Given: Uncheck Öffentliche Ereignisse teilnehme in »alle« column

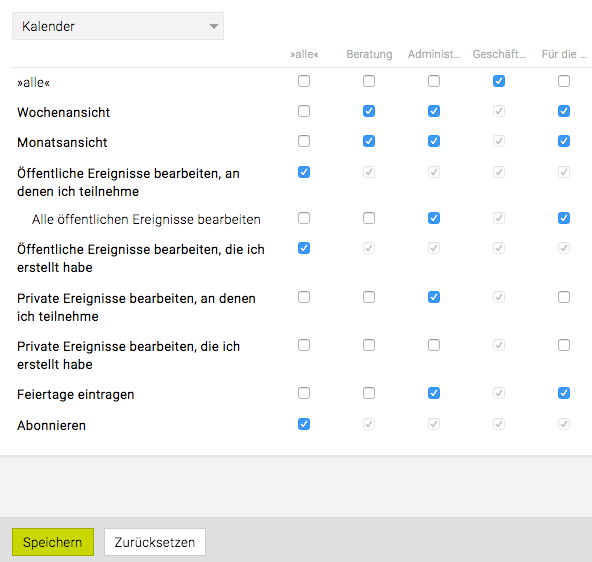Looking at the screenshot, I should [304, 172].
